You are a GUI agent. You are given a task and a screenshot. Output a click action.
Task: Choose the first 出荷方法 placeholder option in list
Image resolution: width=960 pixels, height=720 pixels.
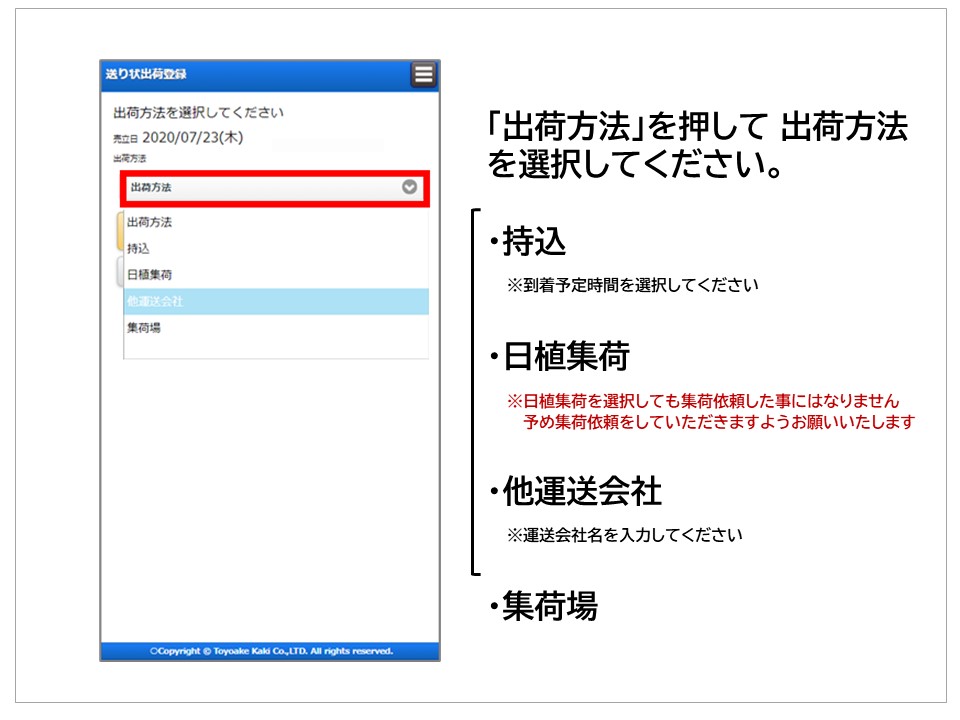click(150, 222)
